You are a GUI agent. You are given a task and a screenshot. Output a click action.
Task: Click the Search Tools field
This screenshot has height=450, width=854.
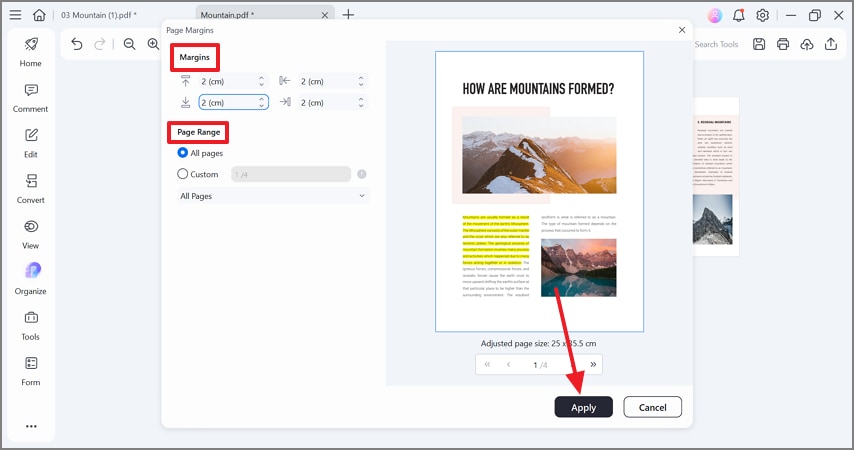(x=716, y=44)
